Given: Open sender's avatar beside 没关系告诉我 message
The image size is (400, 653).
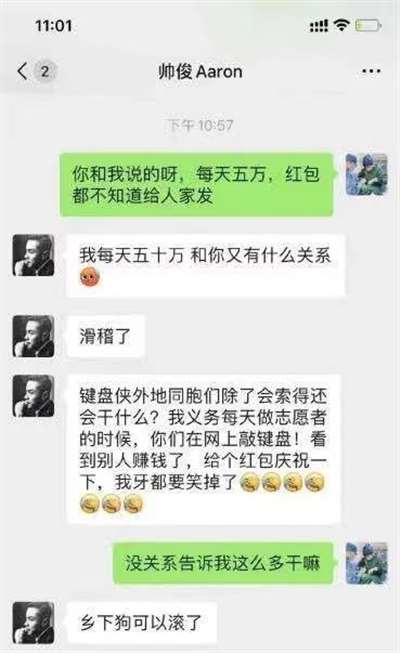Looking at the screenshot, I should pos(367,563).
